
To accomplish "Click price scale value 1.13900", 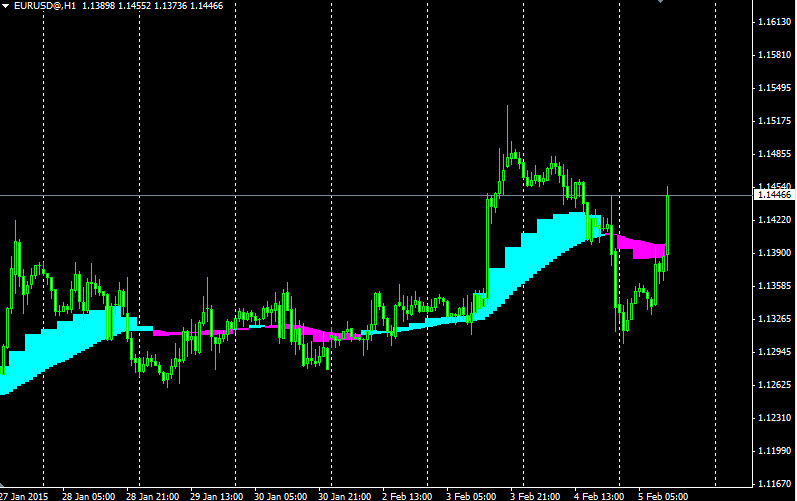I will [x=775, y=253].
